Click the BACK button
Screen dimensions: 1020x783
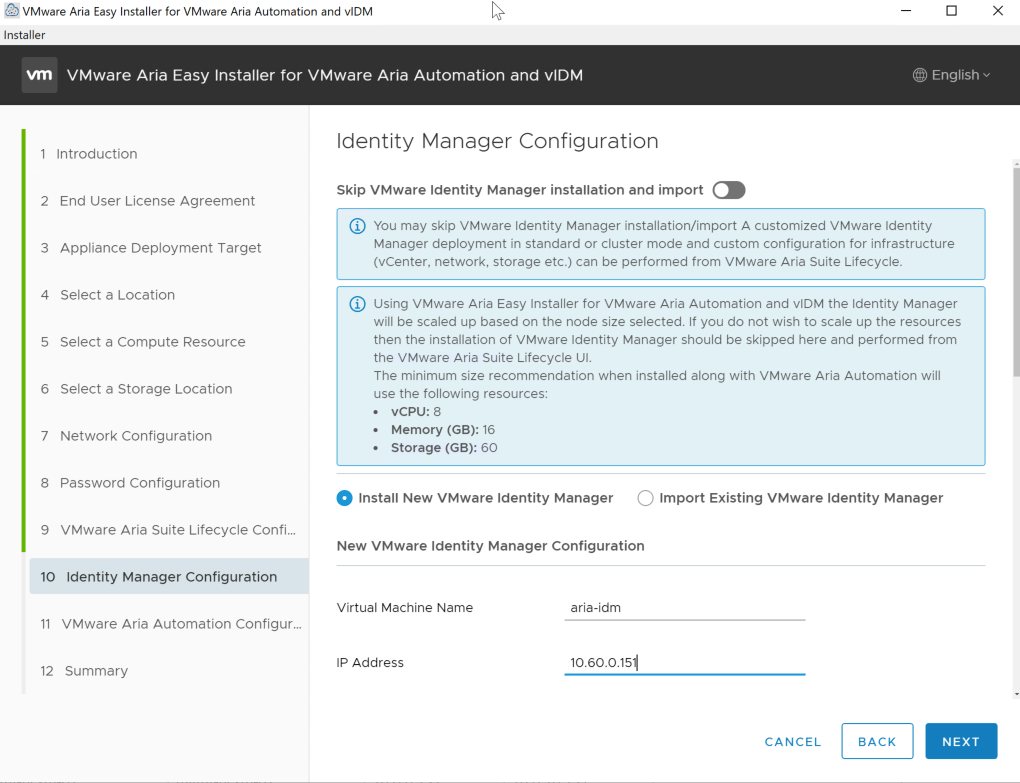tap(877, 741)
